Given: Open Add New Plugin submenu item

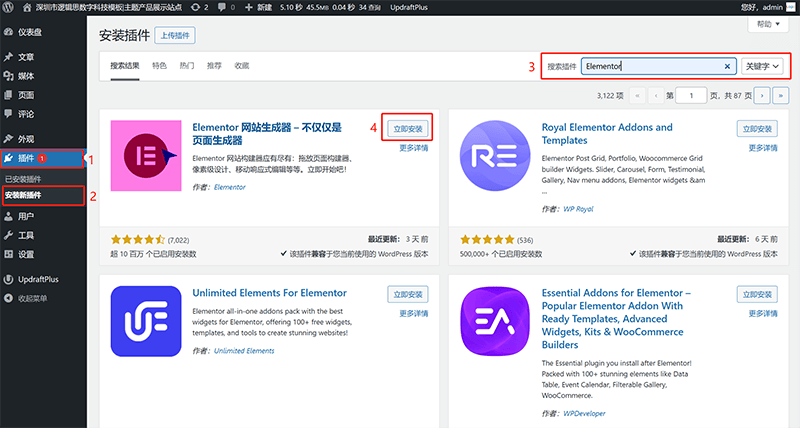Looking at the screenshot, I should coord(23,195).
